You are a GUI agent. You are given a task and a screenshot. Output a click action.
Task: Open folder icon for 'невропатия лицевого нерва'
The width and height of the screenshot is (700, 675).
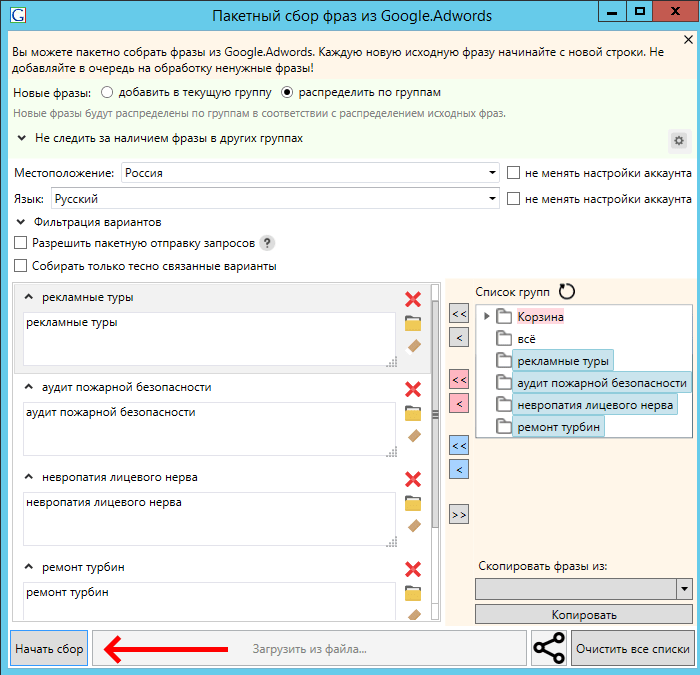click(x=413, y=503)
